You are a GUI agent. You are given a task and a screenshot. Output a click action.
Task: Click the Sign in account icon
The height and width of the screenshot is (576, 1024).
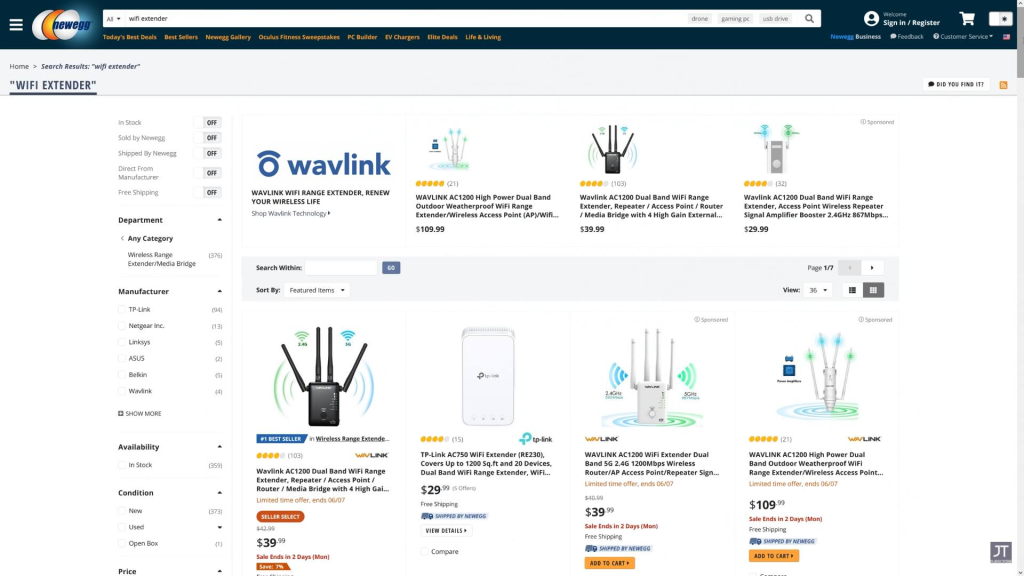click(x=871, y=19)
